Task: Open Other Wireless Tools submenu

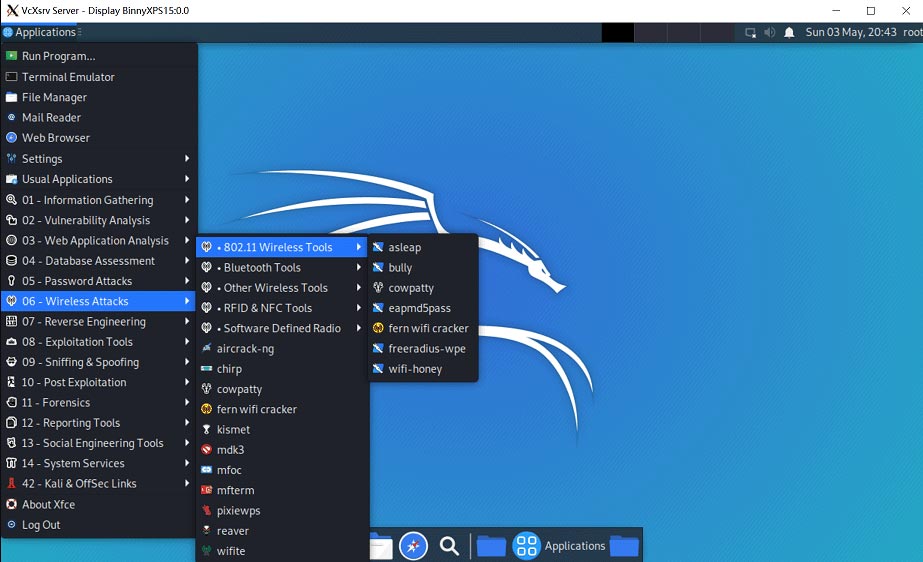Action: click(x=282, y=288)
